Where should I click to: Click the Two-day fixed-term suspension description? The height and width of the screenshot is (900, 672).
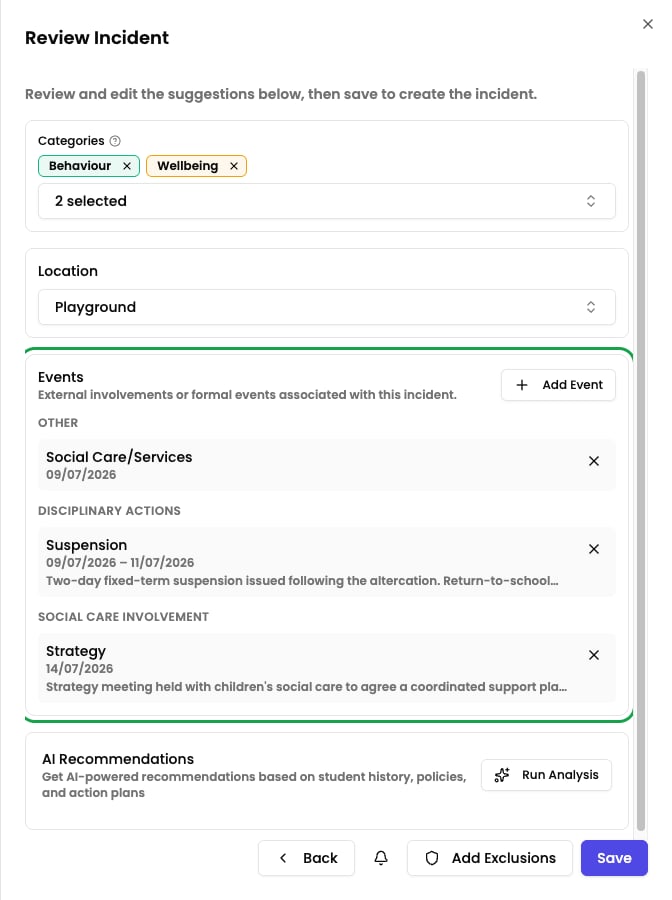[x=302, y=581]
